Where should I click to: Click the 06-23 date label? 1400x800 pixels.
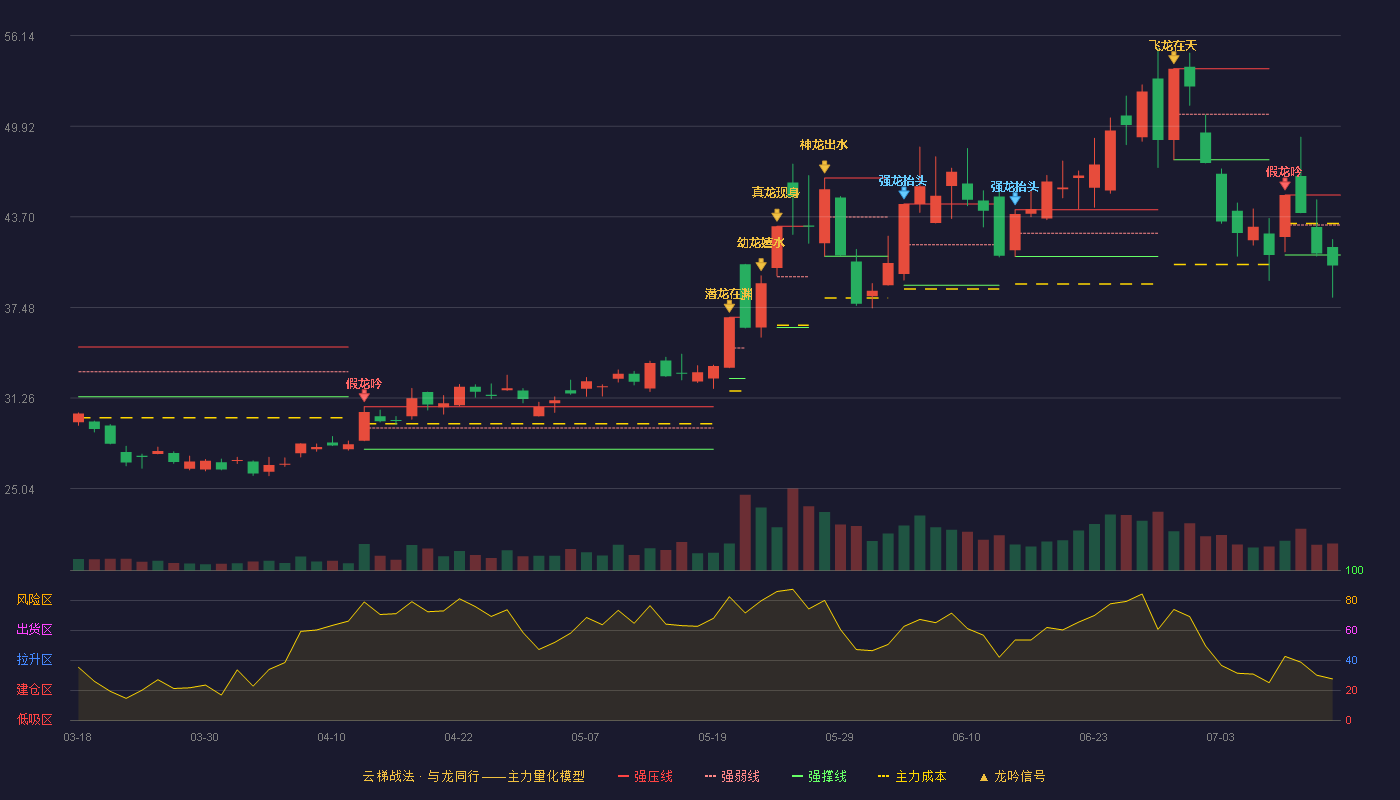(1093, 737)
